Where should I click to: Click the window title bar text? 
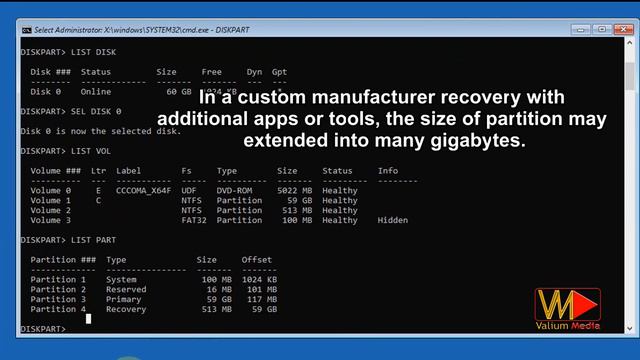142,30
